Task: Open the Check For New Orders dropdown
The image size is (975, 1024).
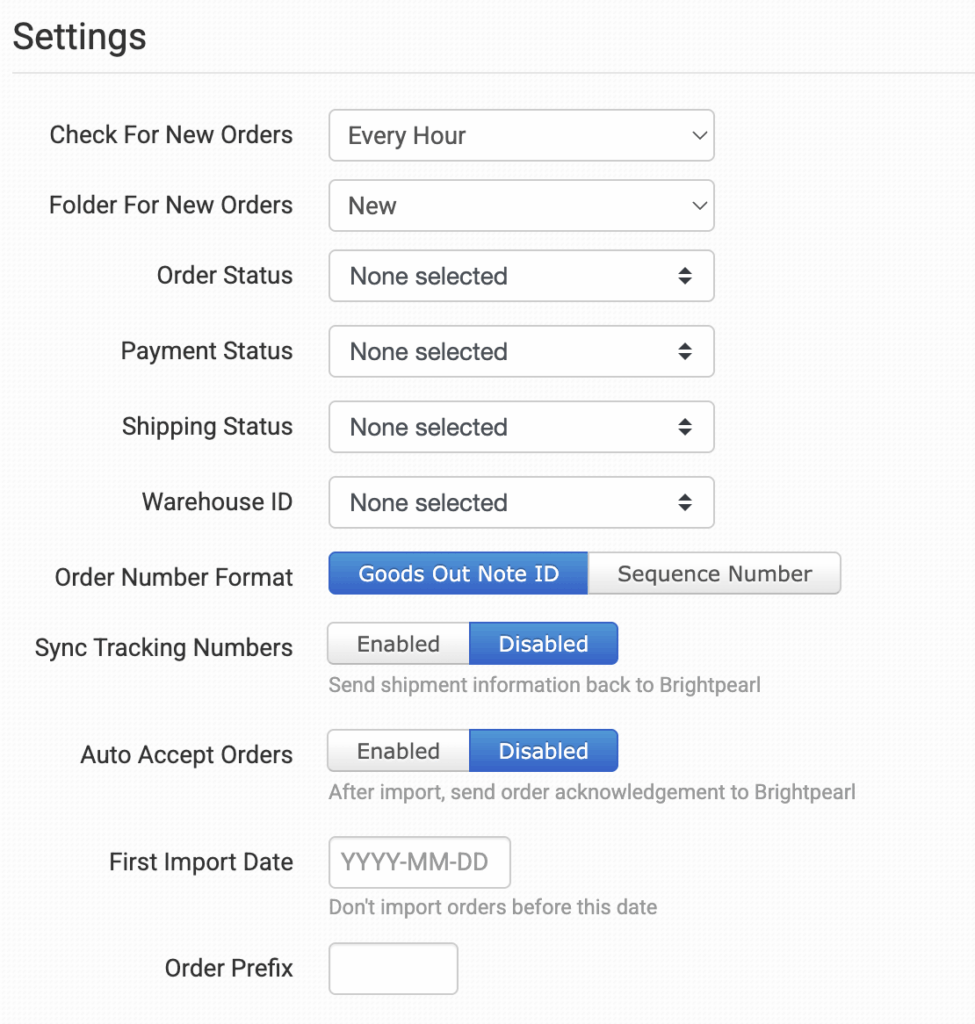Action: tap(520, 136)
